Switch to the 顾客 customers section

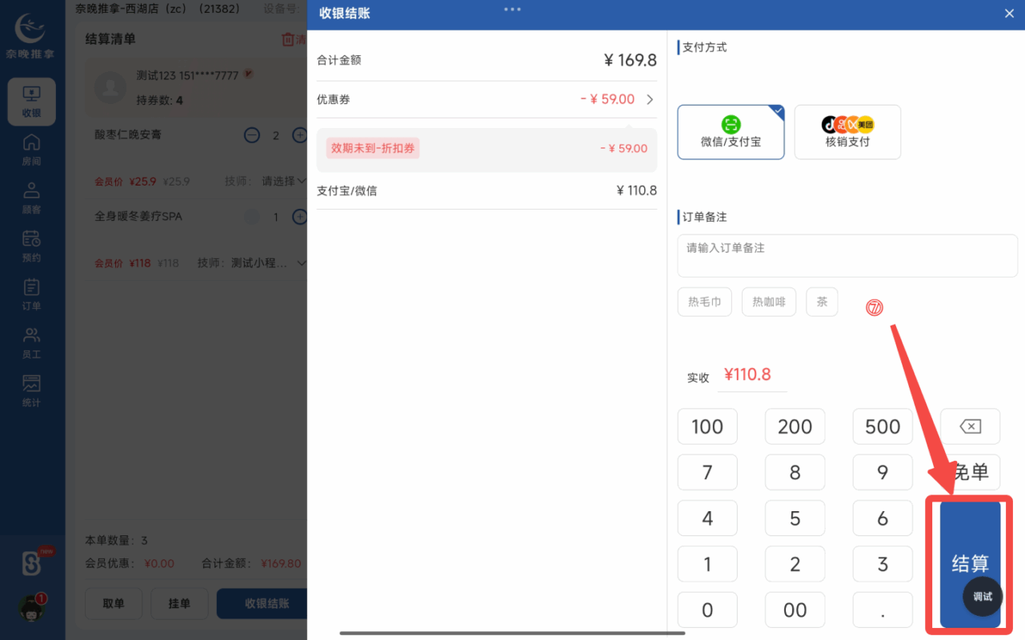31,195
